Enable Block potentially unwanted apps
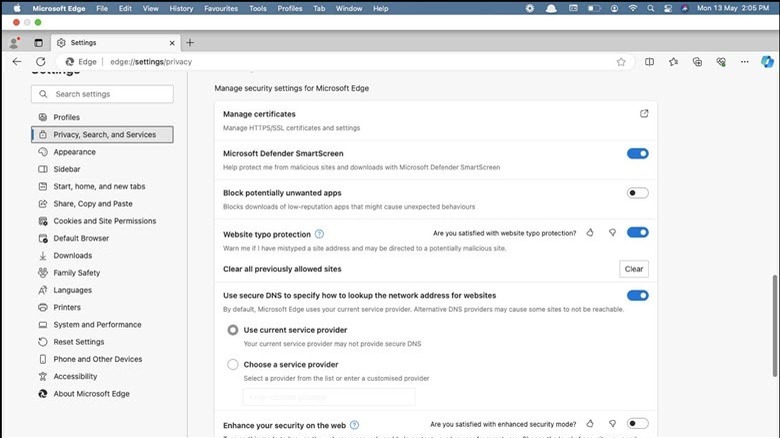The image size is (780, 438). click(637, 193)
